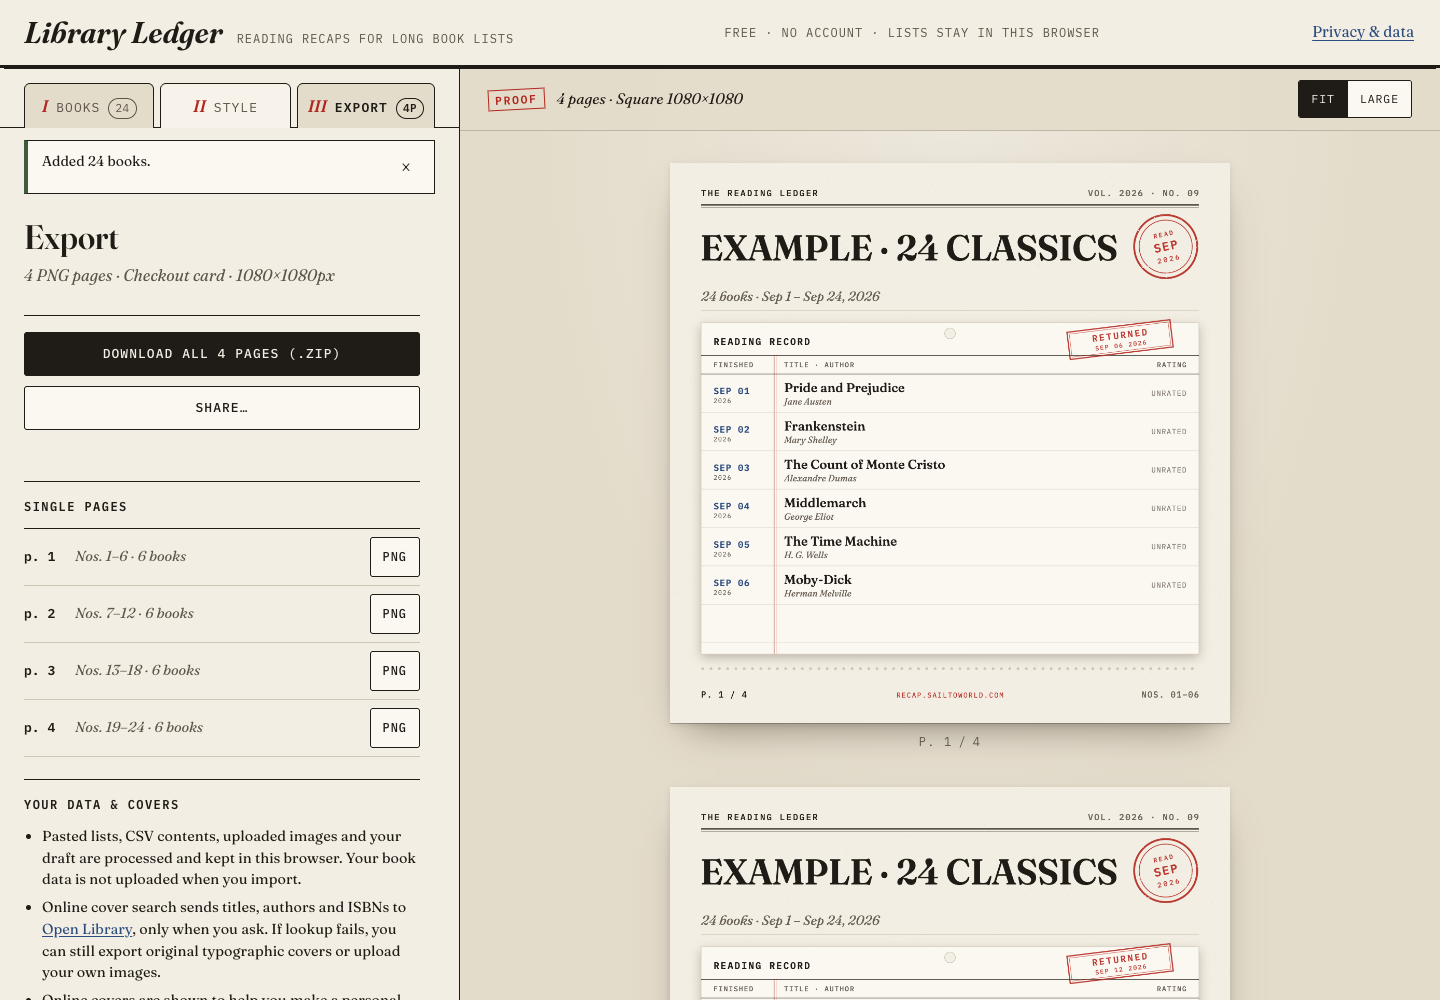Click the 'Moby-Dick' row title
The image size is (1440, 1000).
click(x=818, y=580)
